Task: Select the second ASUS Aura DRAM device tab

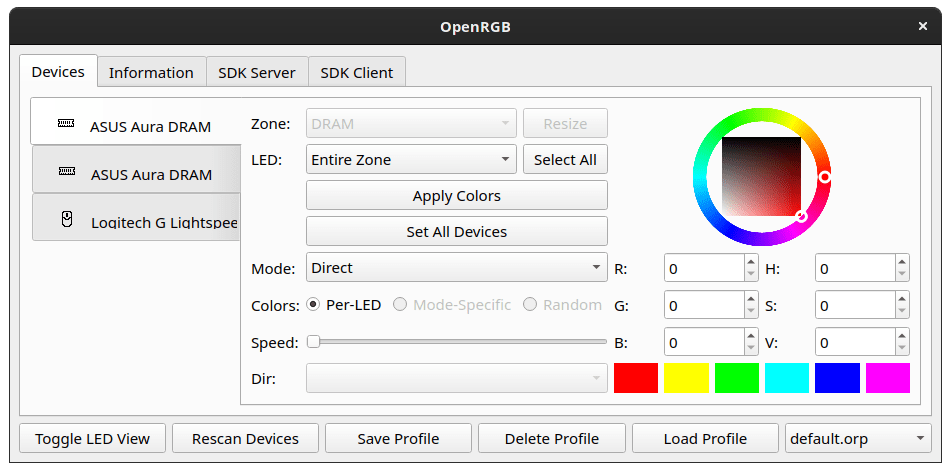Action: pos(136,169)
